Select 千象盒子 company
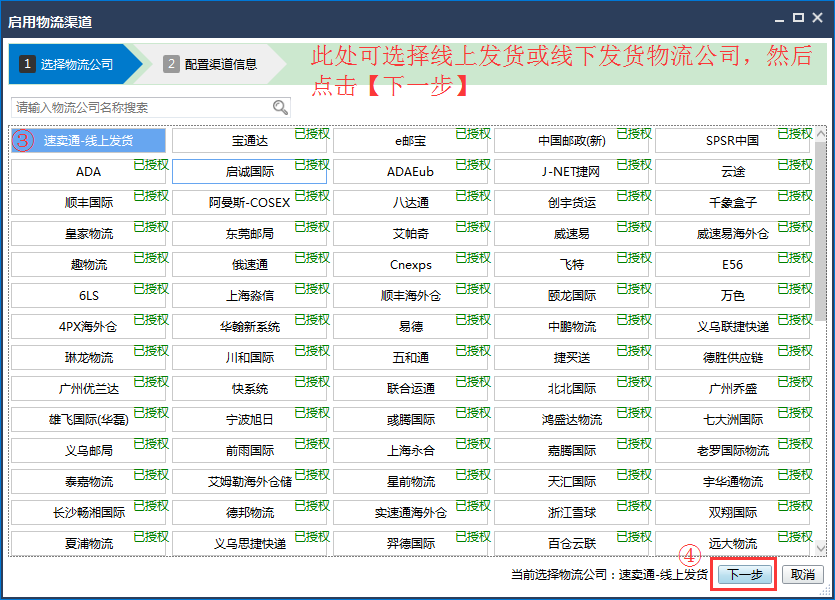Screen dimensions: 835x600 732,202
